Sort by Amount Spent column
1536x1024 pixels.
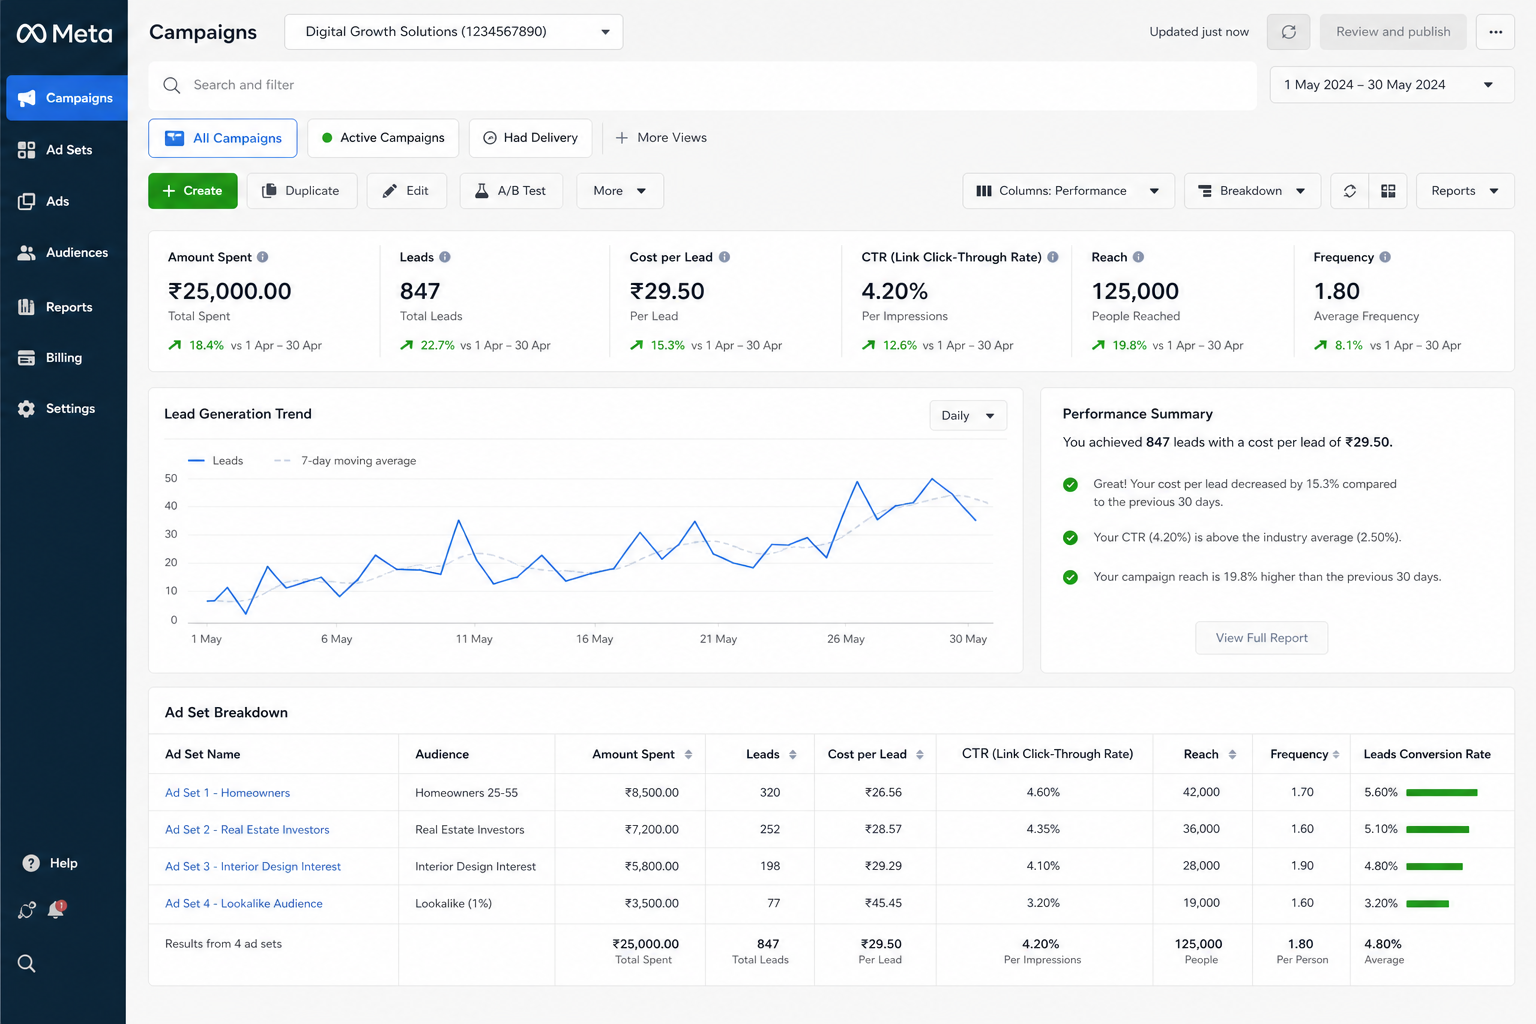coord(689,755)
